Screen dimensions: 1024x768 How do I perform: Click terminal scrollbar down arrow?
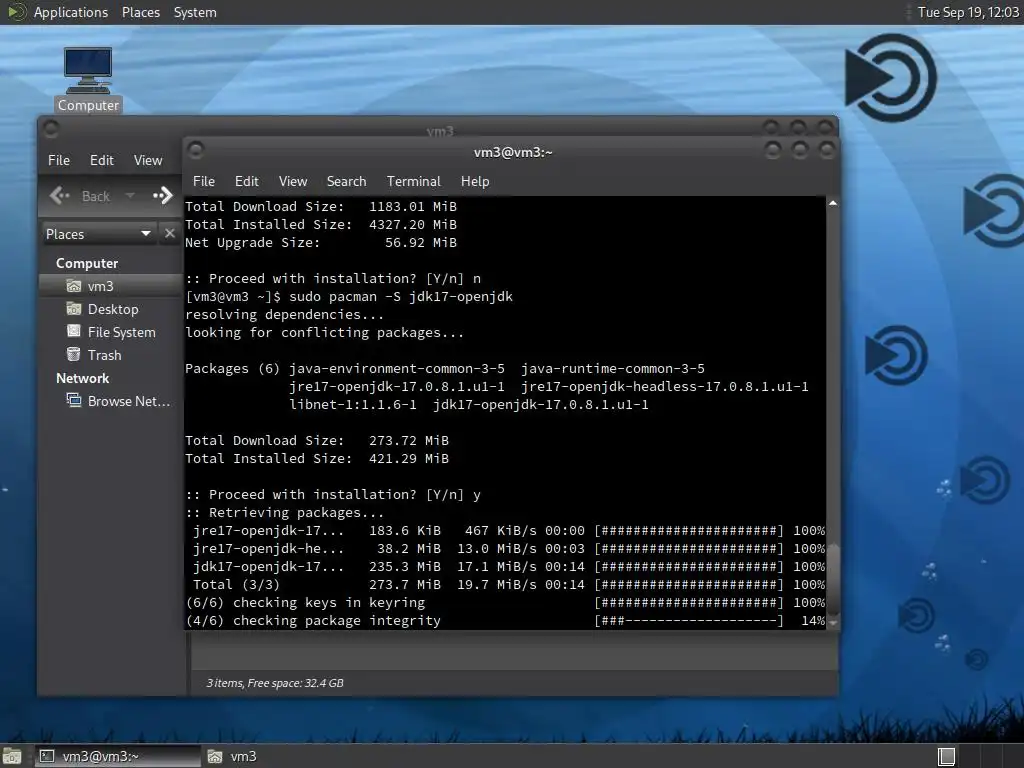(x=833, y=623)
